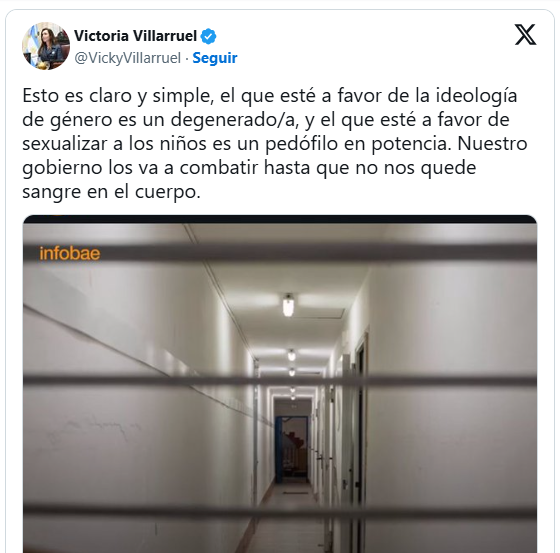Image resolution: width=560 pixels, height=553 pixels.
Task: Click the word "combatir" in tweet text
Action: click(x=219, y=168)
